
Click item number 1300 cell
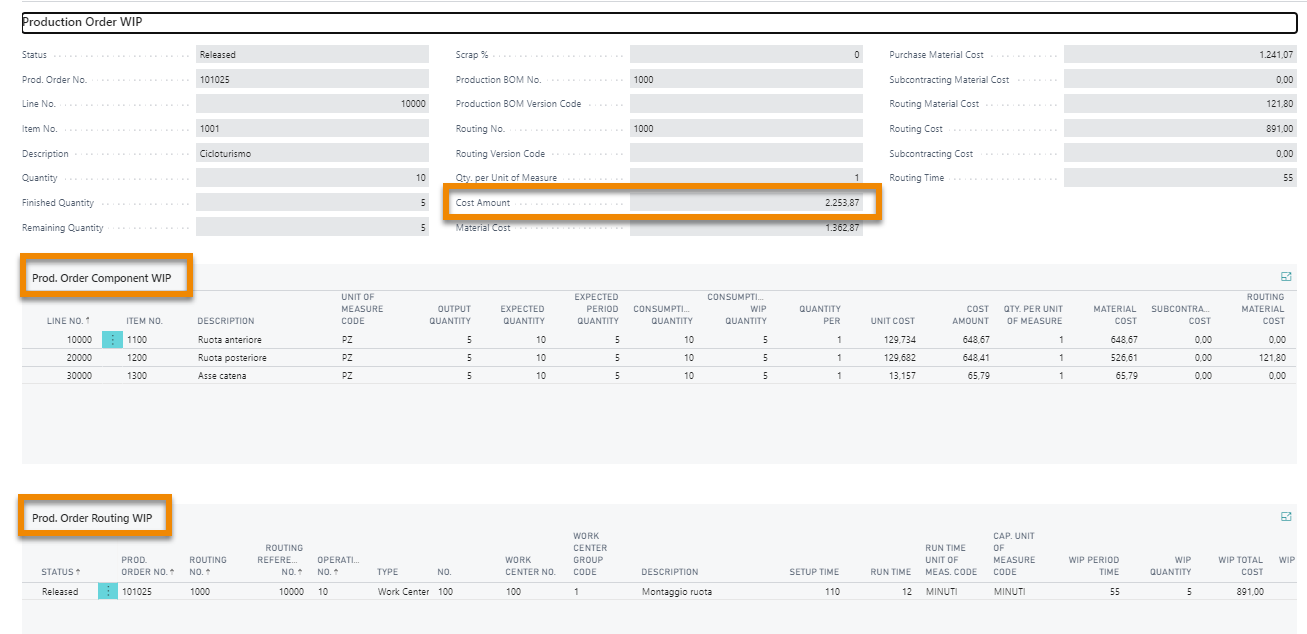pyautogui.click(x=137, y=375)
